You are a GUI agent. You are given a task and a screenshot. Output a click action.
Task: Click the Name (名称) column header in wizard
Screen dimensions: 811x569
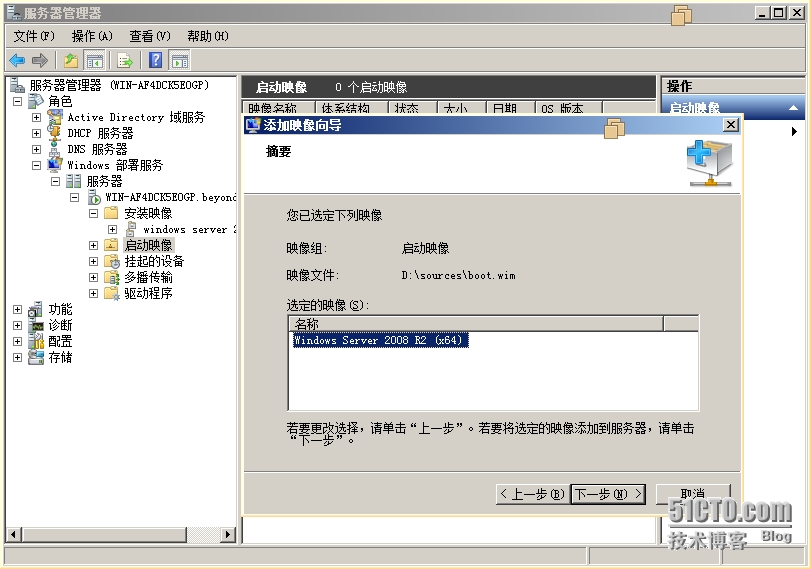click(475, 324)
